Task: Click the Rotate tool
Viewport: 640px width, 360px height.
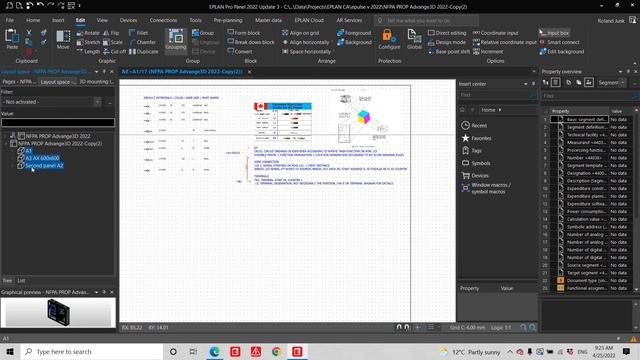Action: (88, 33)
